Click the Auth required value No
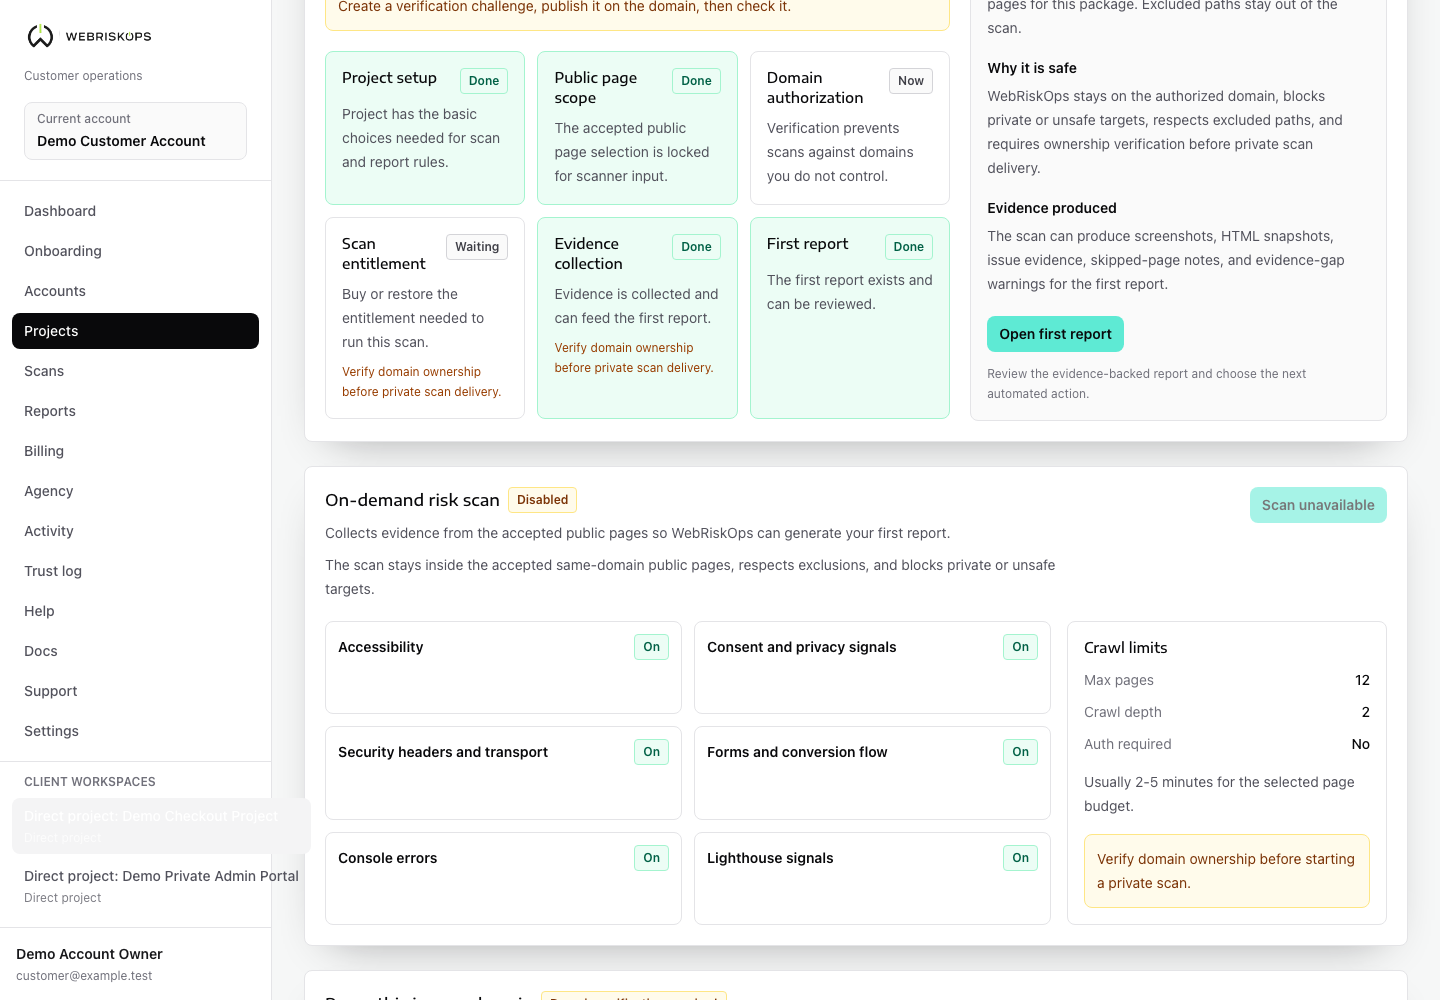The image size is (1440, 1000). [x=1361, y=744]
